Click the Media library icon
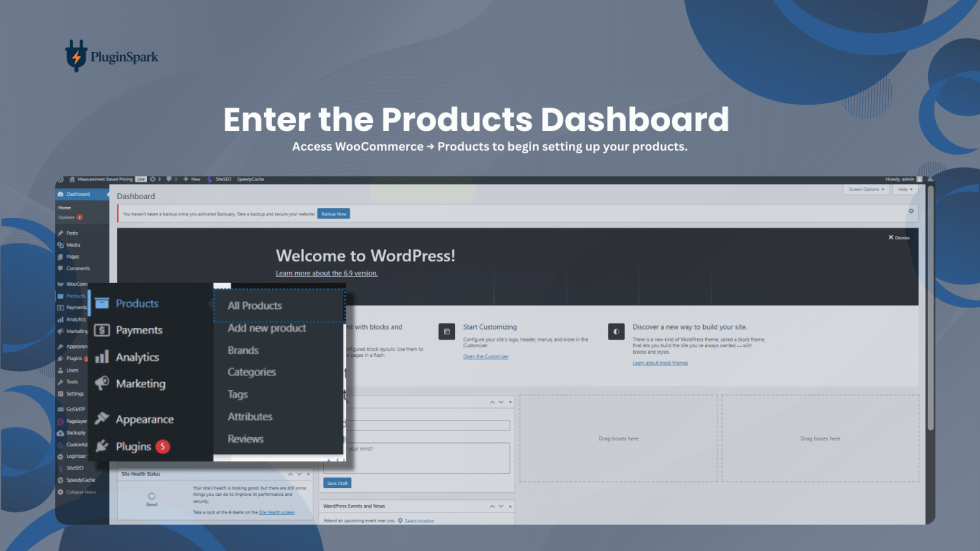This screenshot has width=980, height=551. click(61, 245)
